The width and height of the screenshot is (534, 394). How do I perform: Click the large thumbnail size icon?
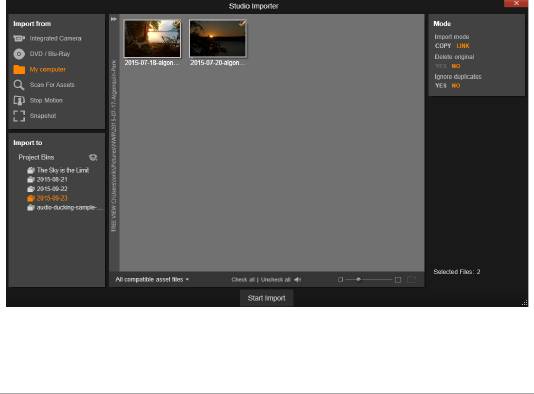pyautogui.click(x=398, y=280)
